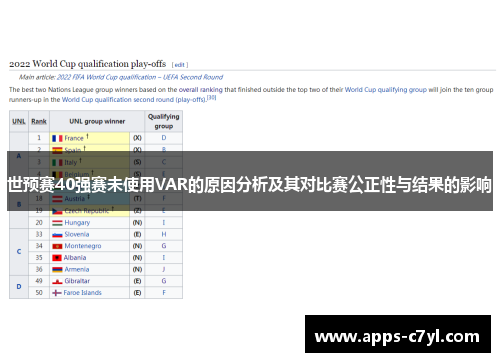Select rank 33 cell for Slovenia
The width and height of the screenshot is (500, 362).
click(x=39, y=234)
